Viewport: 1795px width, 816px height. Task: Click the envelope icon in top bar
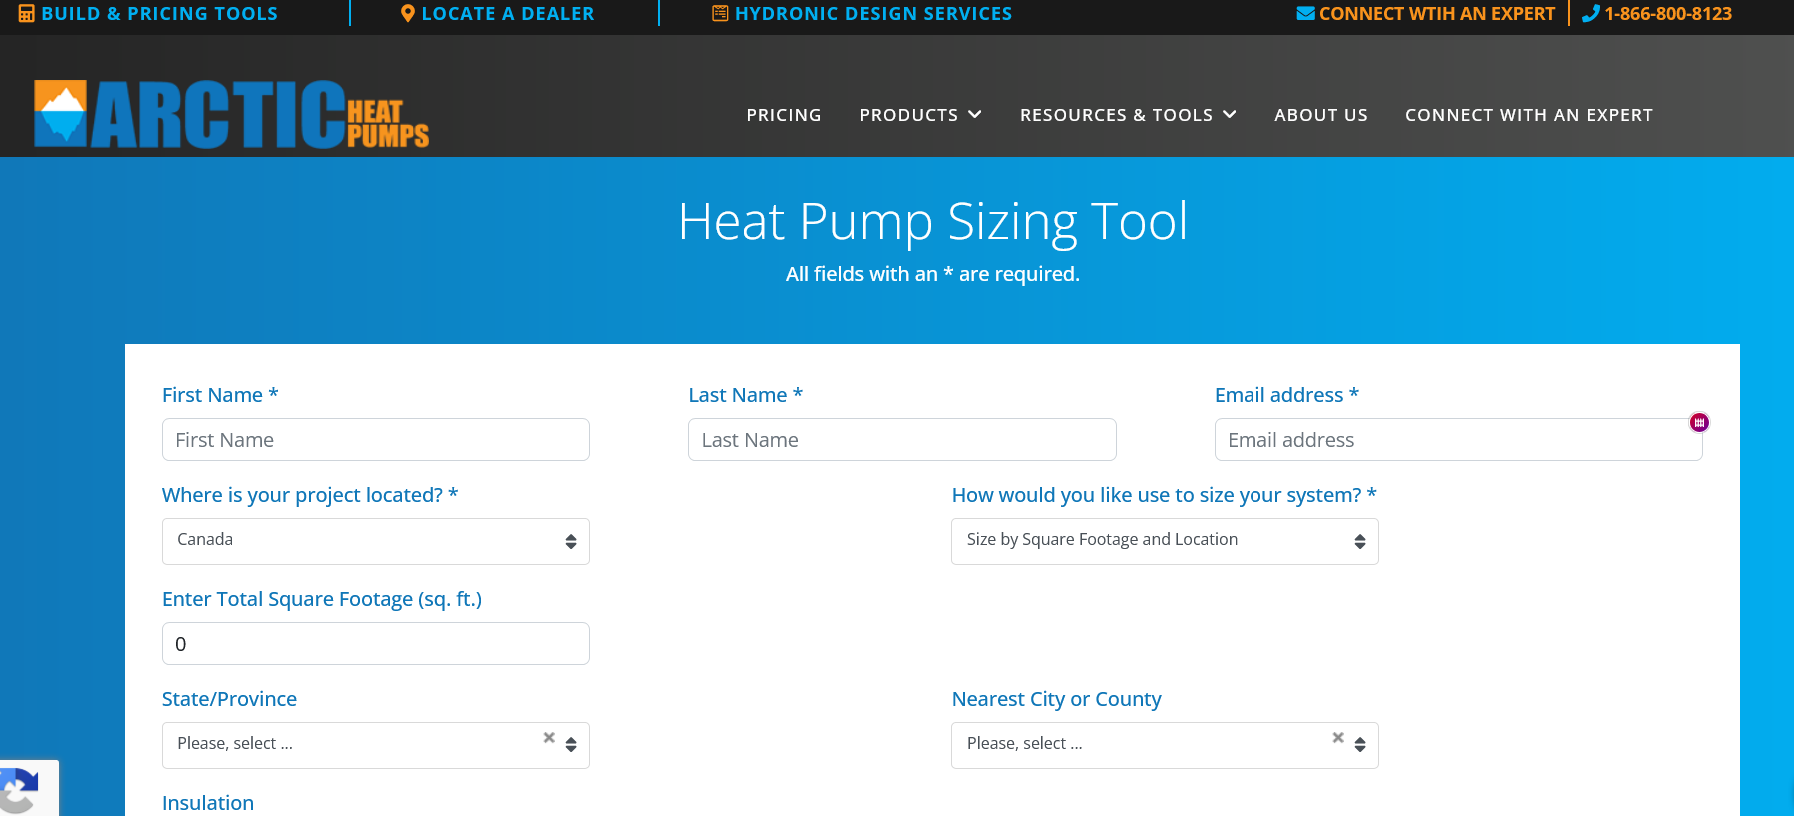click(1305, 13)
